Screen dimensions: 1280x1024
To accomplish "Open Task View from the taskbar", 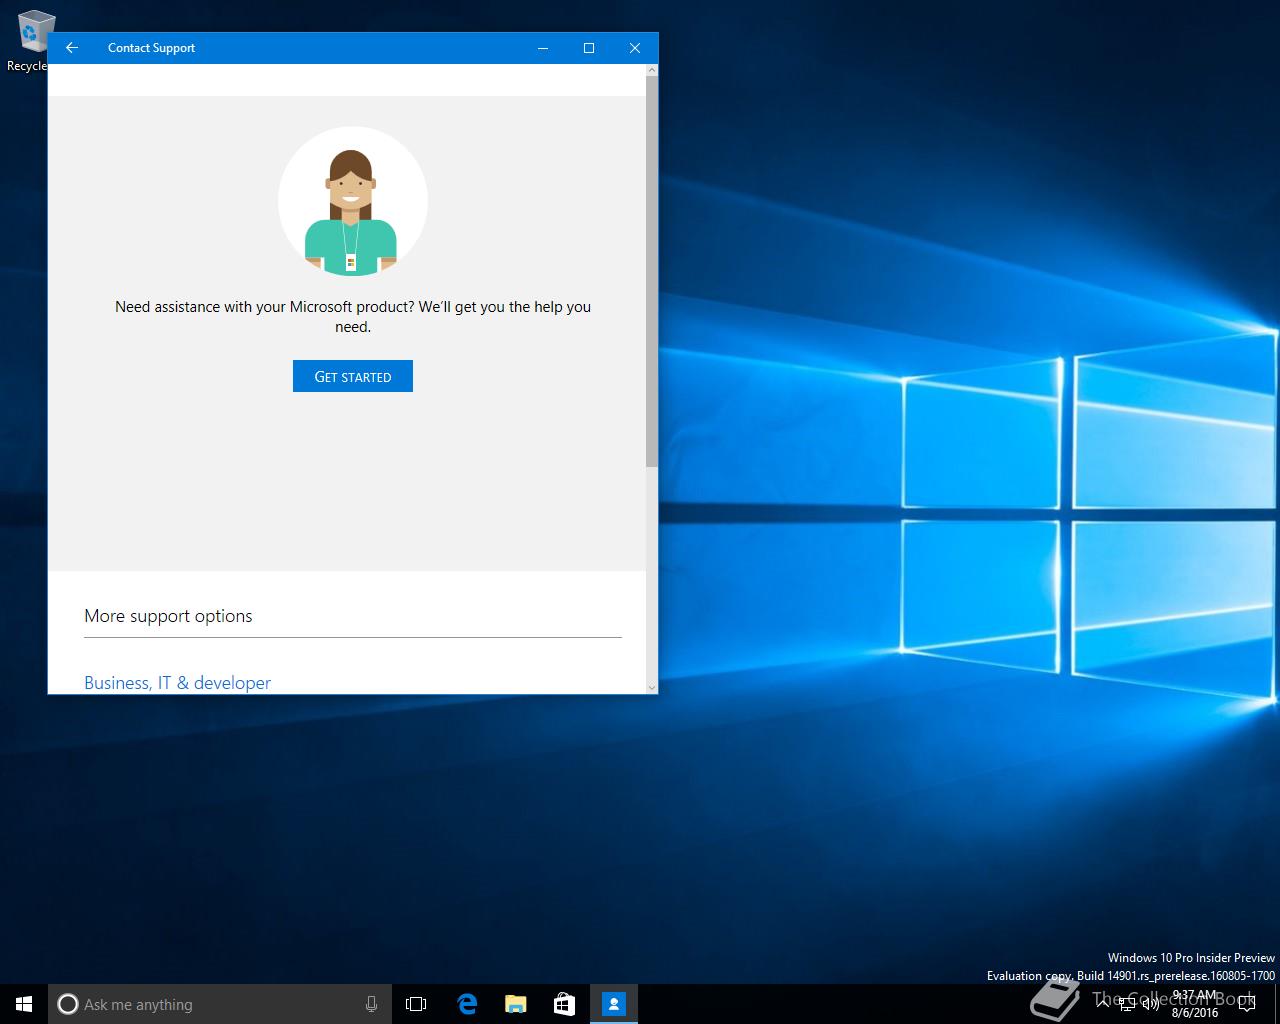I will coord(416,1004).
